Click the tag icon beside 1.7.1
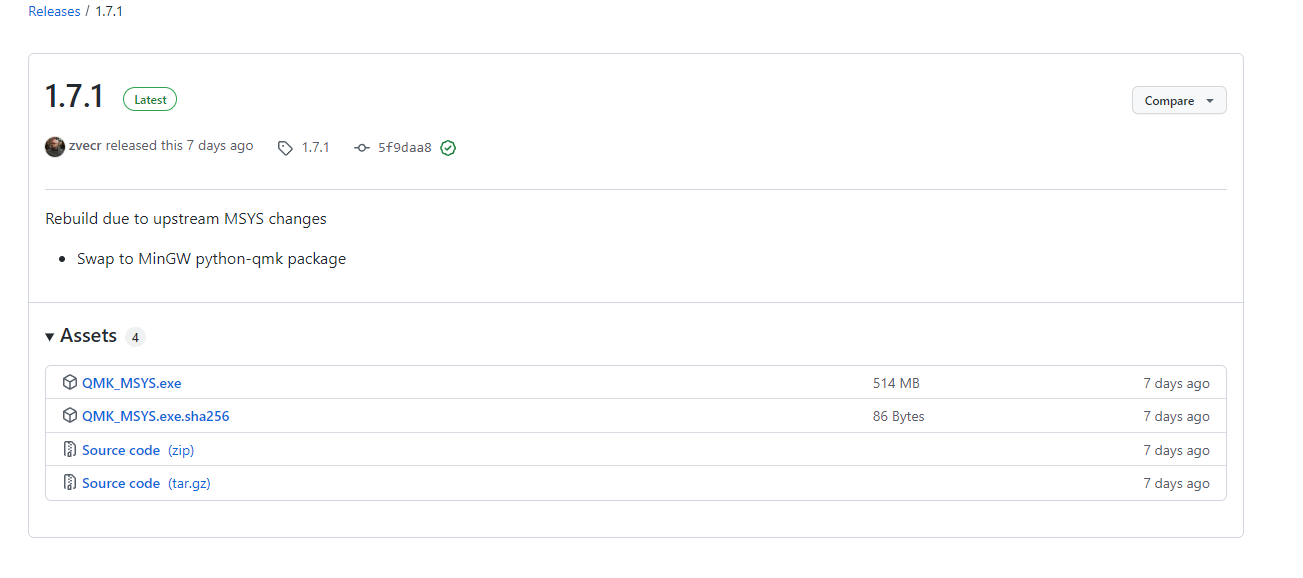The height and width of the screenshot is (578, 1303). pyautogui.click(x=285, y=148)
